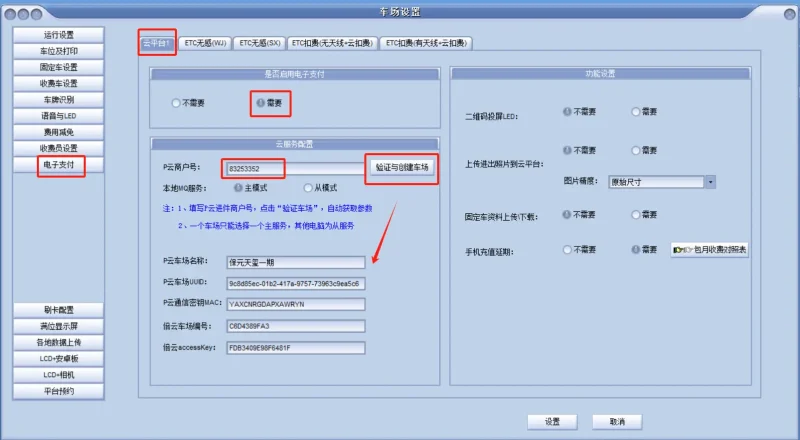Open the LCD+相机 sidebar item
Viewport: 800px width, 440px height.
tap(58, 374)
